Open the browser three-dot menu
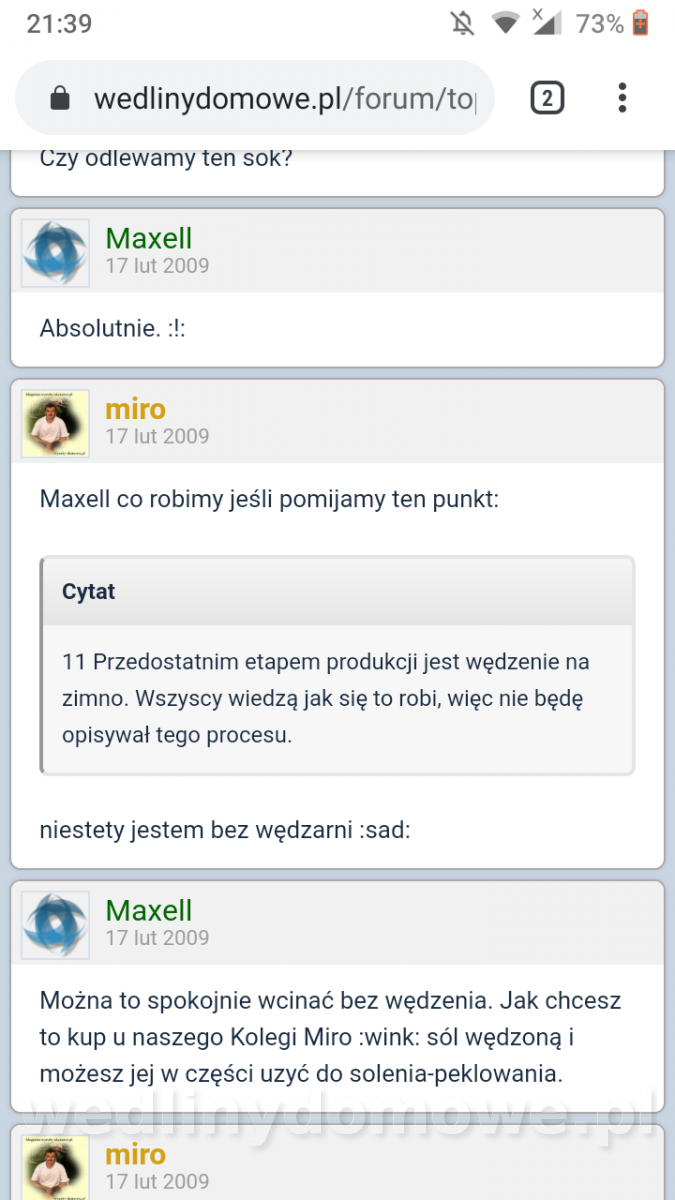This screenshot has height=1200, width=675. [x=622, y=97]
